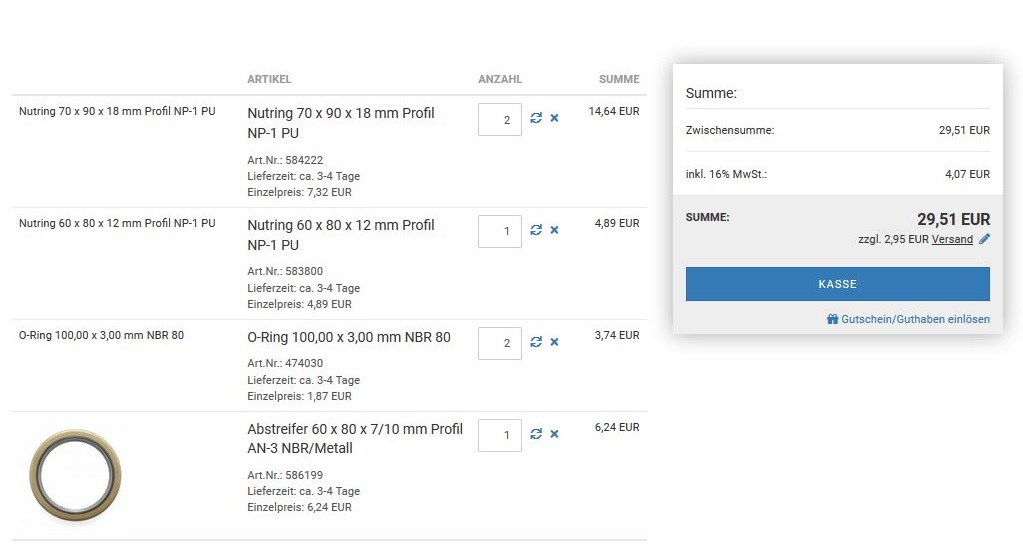Refresh quantity for Nutring 70 x 90 x 18
The width and height of the screenshot is (1023, 544).
[x=536, y=118]
